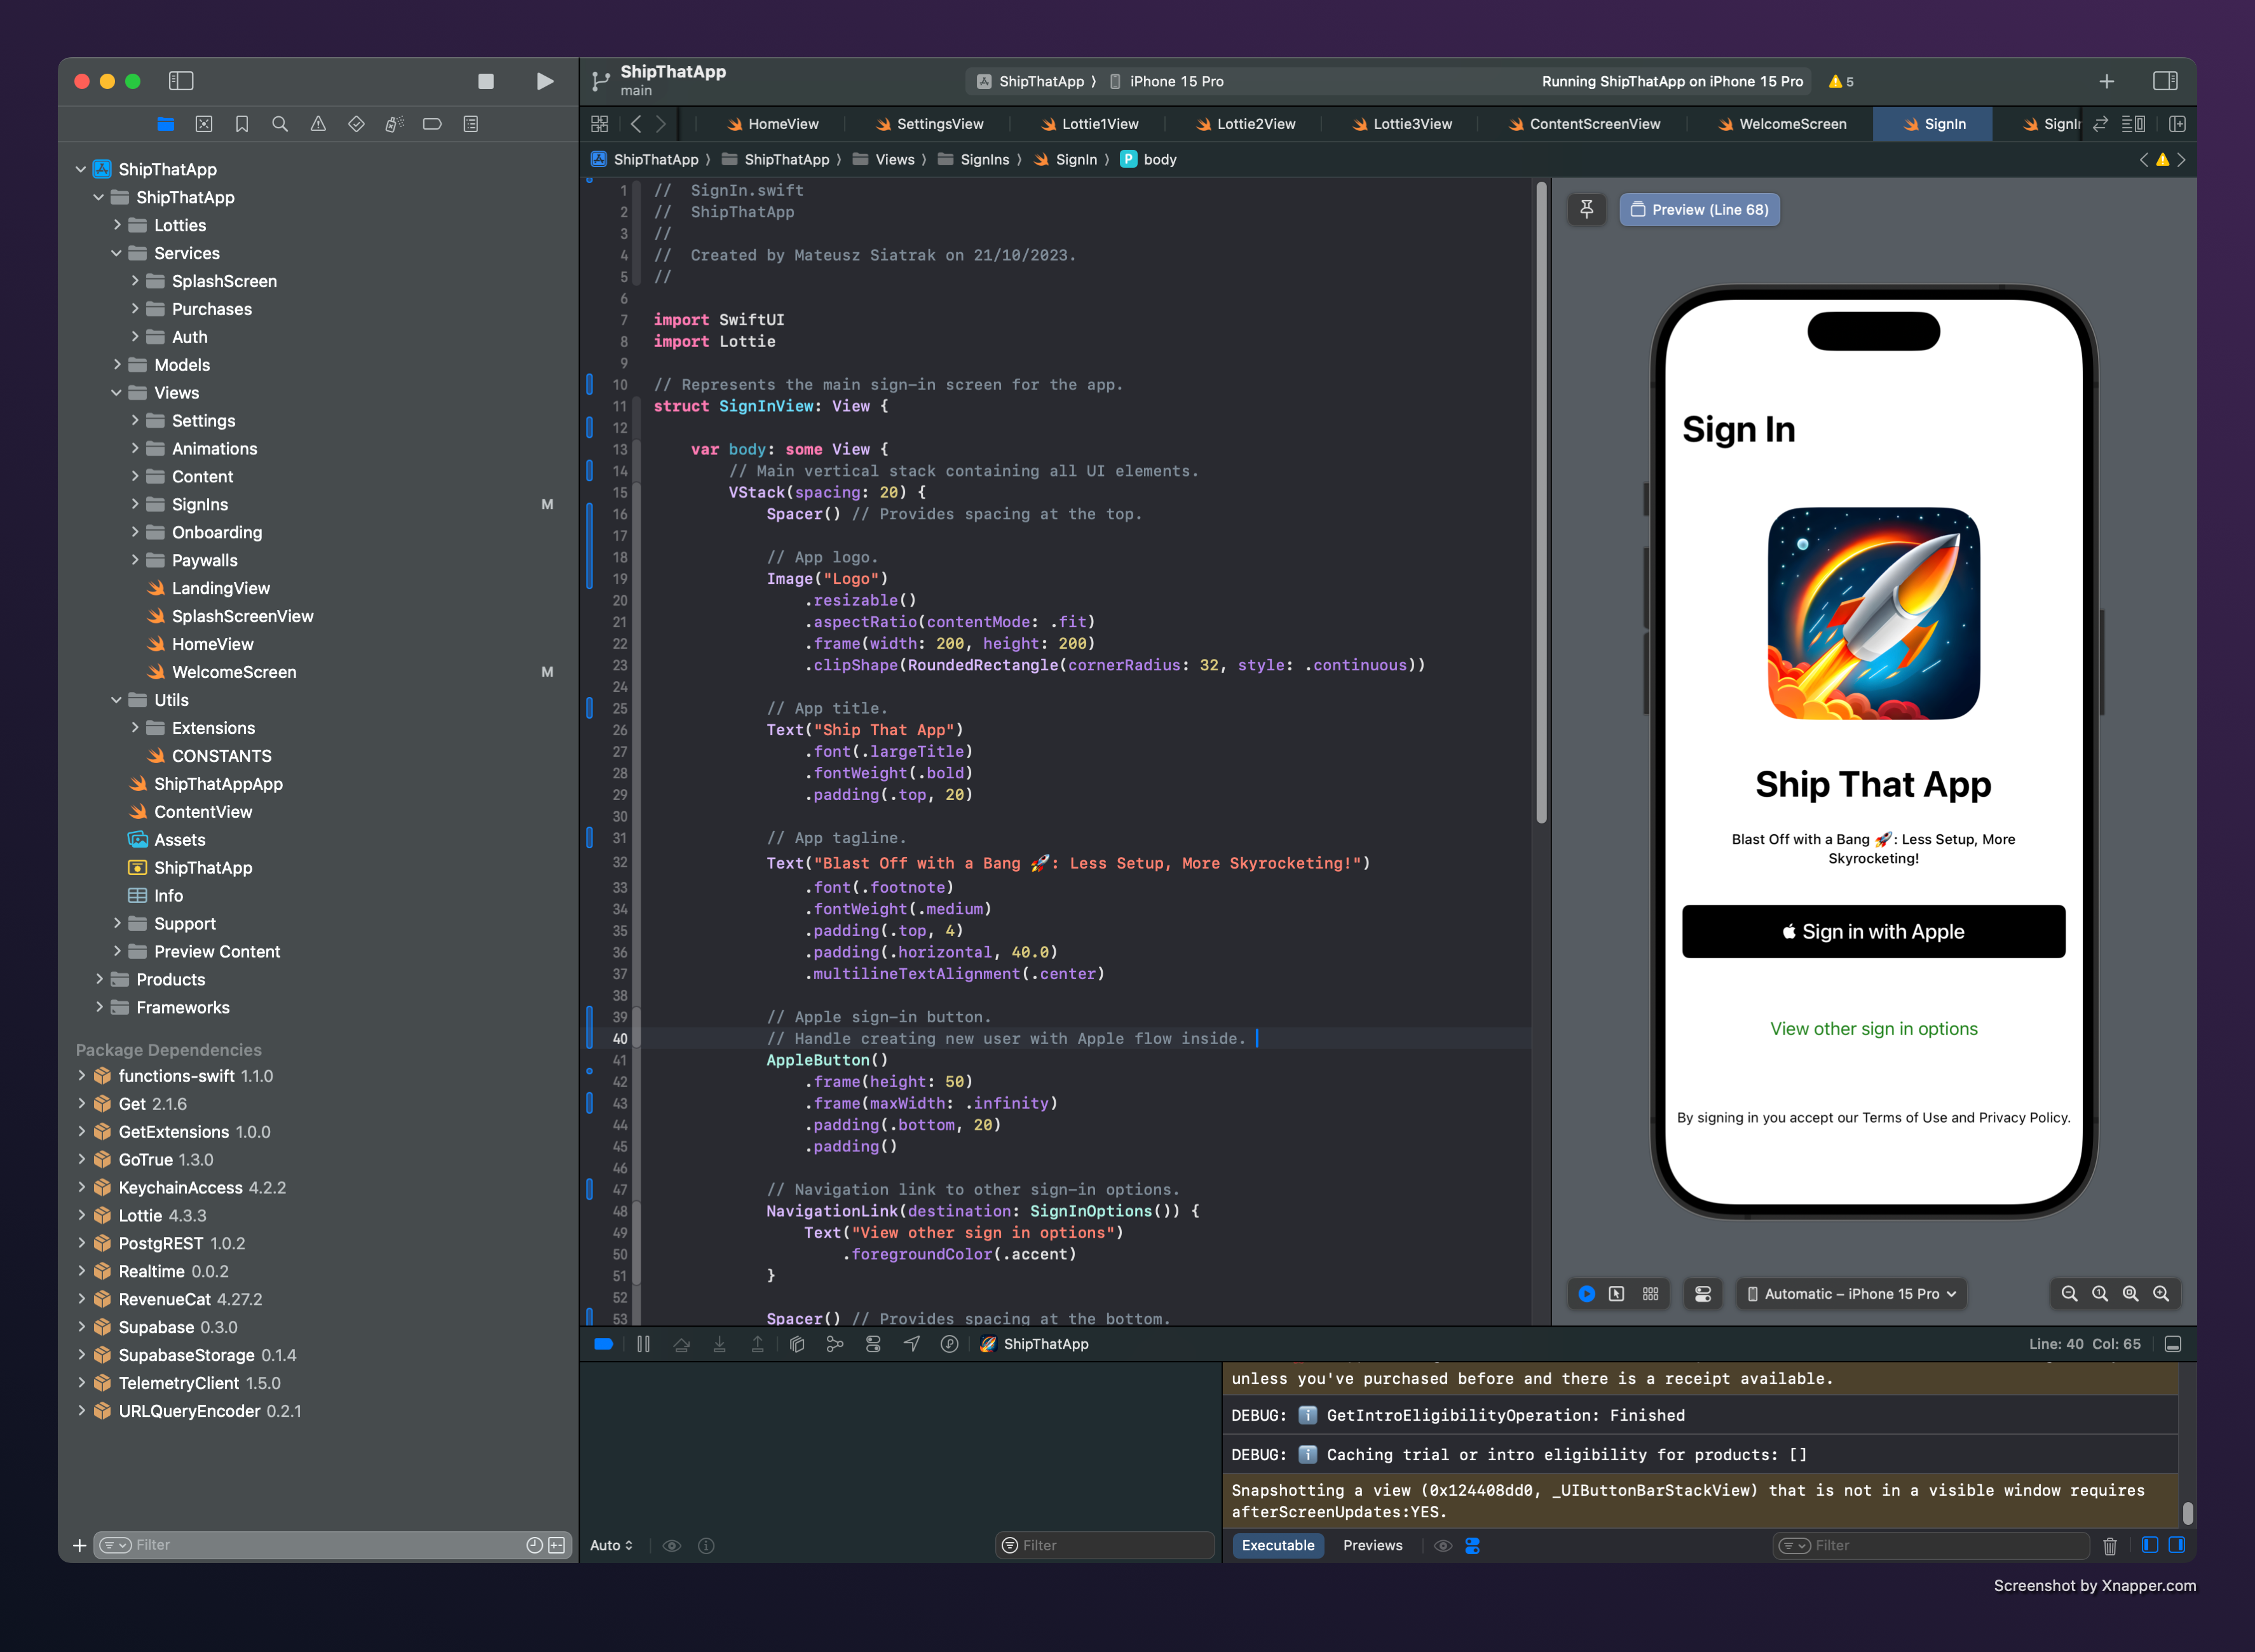Screen dimensions: 2255x1652
Task: Pause program execution in the debug bar
Action: (x=643, y=1344)
